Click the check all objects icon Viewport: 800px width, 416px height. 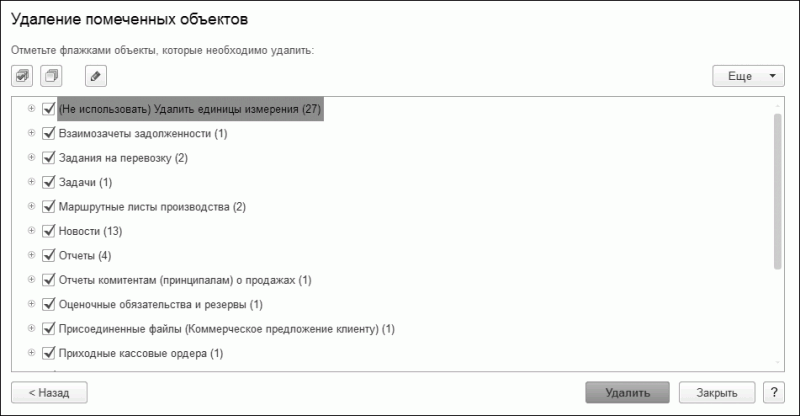(x=24, y=76)
